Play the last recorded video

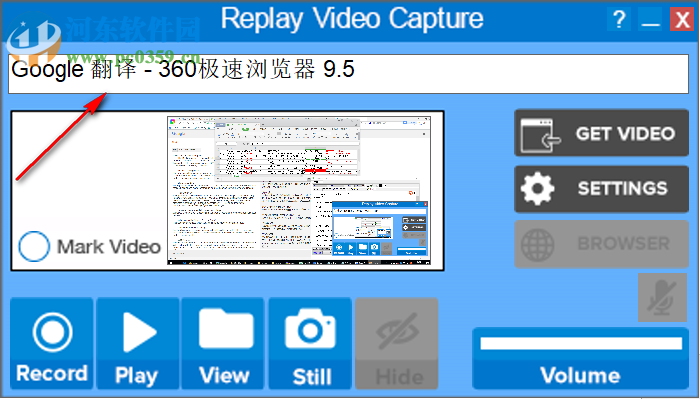click(138, 343)
